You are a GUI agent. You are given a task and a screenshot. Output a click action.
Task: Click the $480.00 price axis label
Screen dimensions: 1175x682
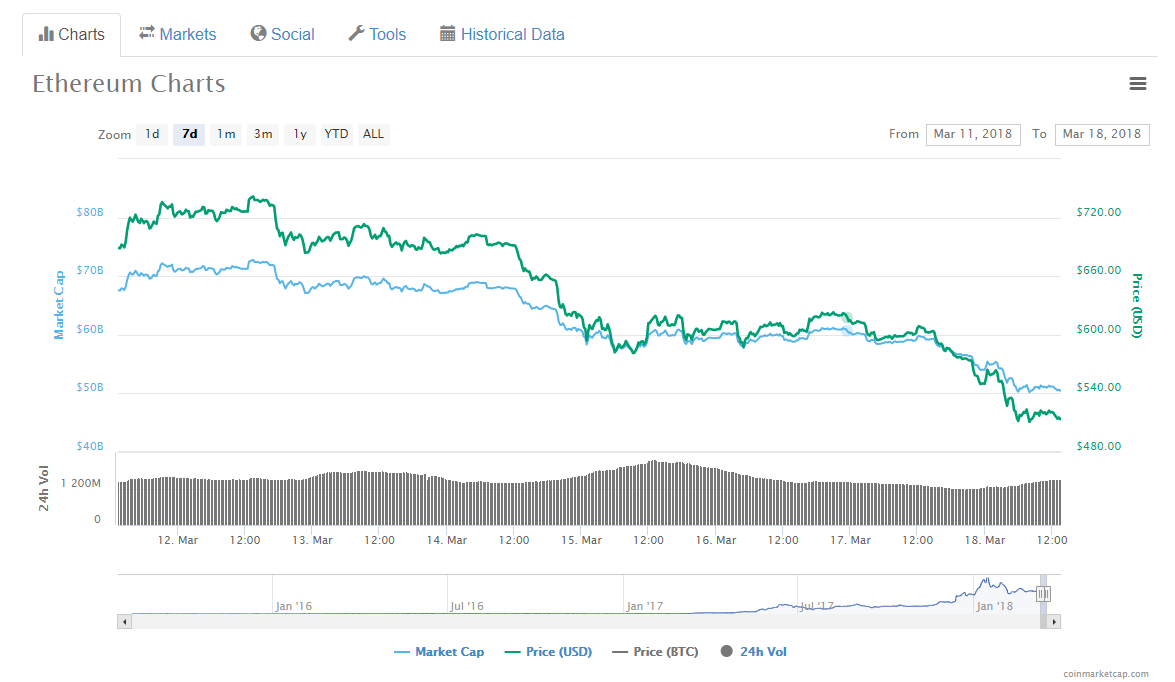tap(1099, 446)
